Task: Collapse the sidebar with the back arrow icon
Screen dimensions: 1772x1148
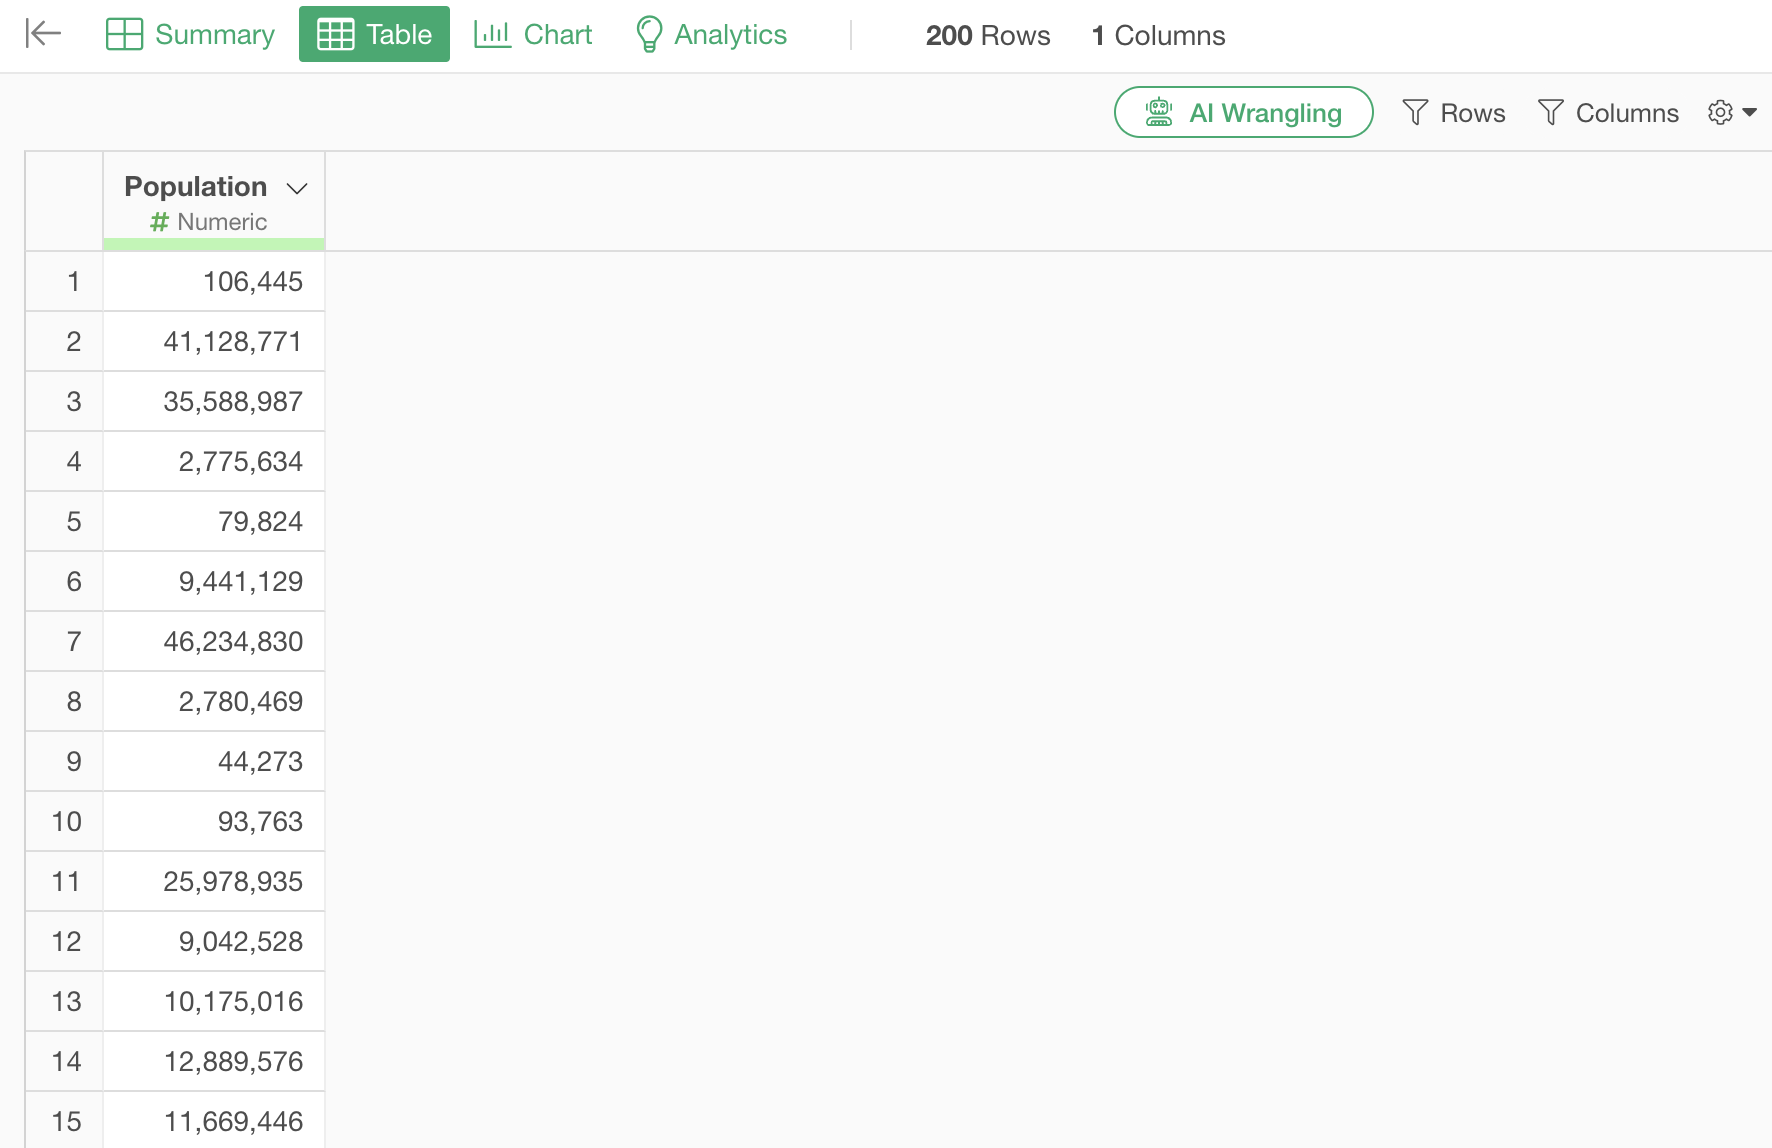Action: [43, 34]
